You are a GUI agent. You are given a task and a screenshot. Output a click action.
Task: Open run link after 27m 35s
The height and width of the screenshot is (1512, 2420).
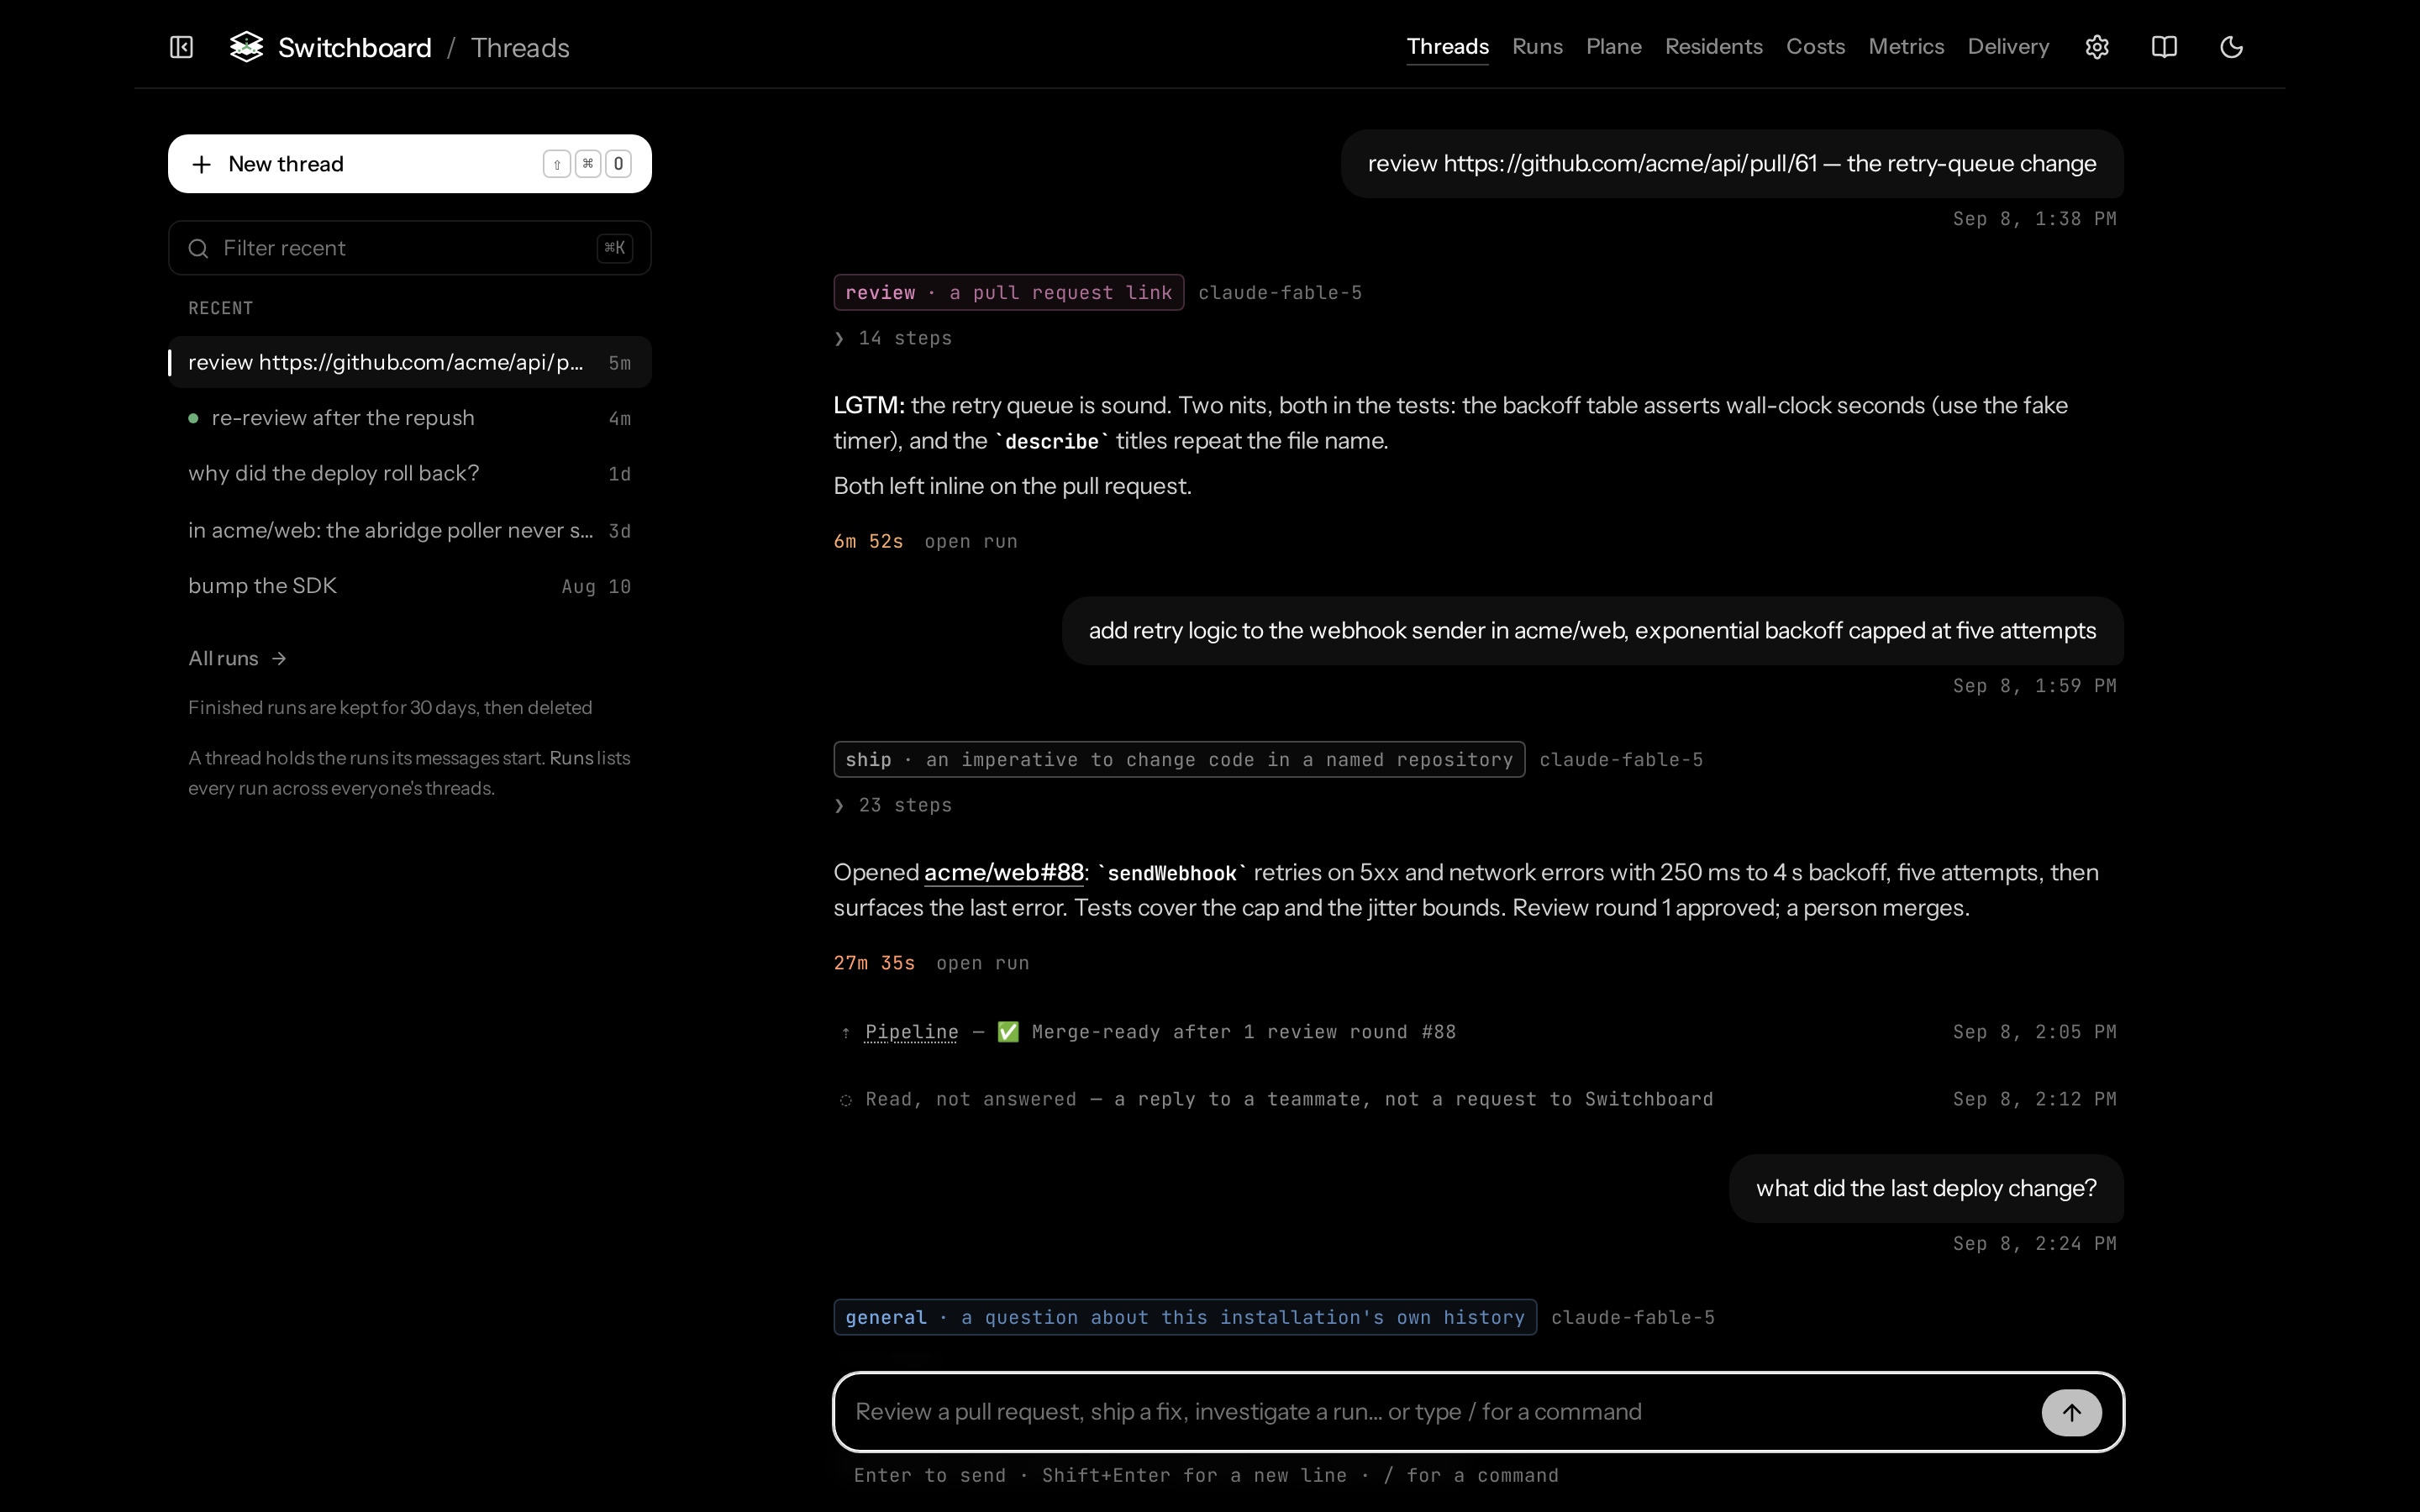click(x=982, y=963)
